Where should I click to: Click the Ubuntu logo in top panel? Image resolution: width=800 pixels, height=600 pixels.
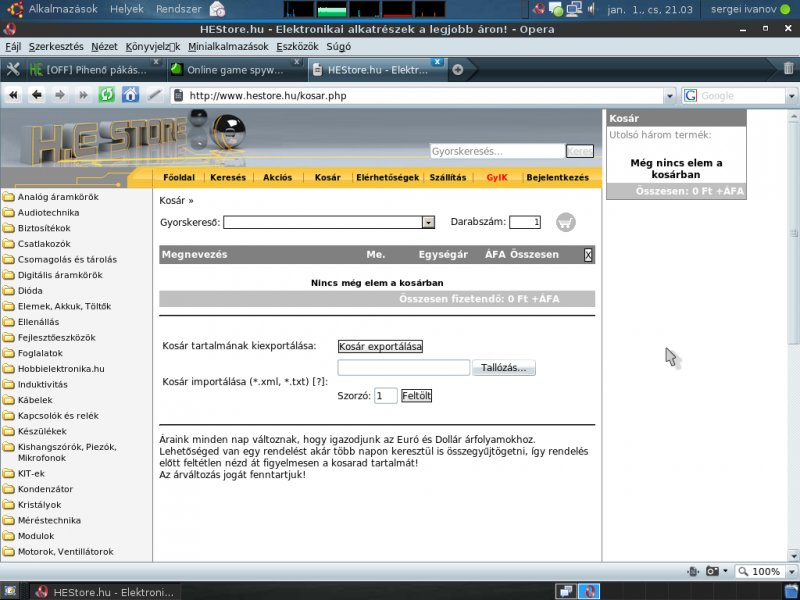click(x=15, y=9)
